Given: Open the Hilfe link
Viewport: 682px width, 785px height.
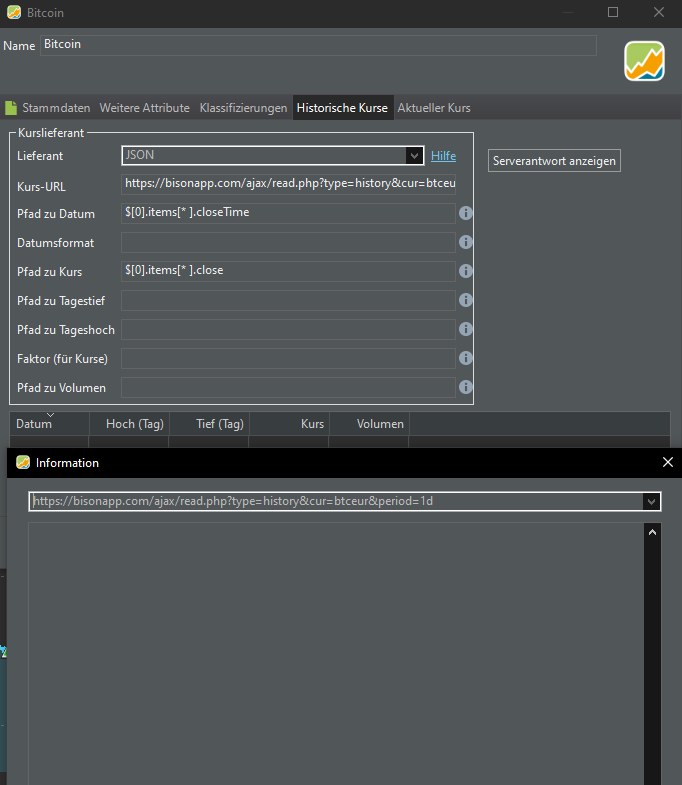Looking at the screenshot, I should 443,156.
